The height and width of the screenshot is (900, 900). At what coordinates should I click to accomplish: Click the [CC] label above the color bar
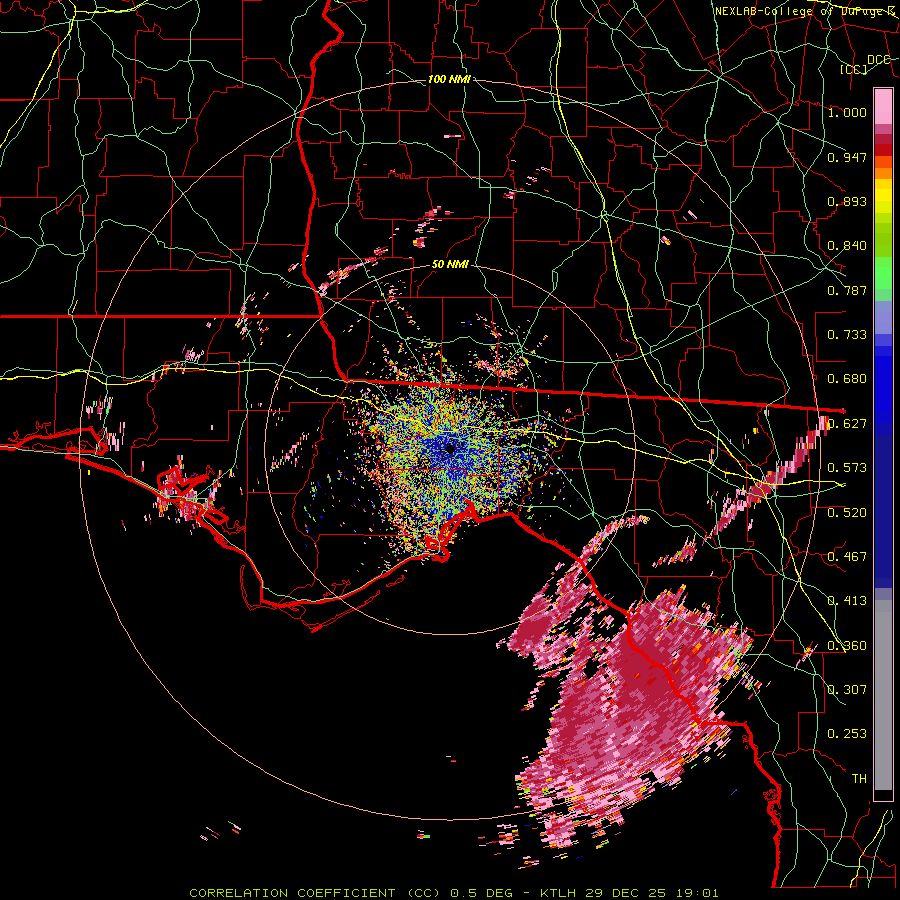pyautogui.click(x=854, y=69)
